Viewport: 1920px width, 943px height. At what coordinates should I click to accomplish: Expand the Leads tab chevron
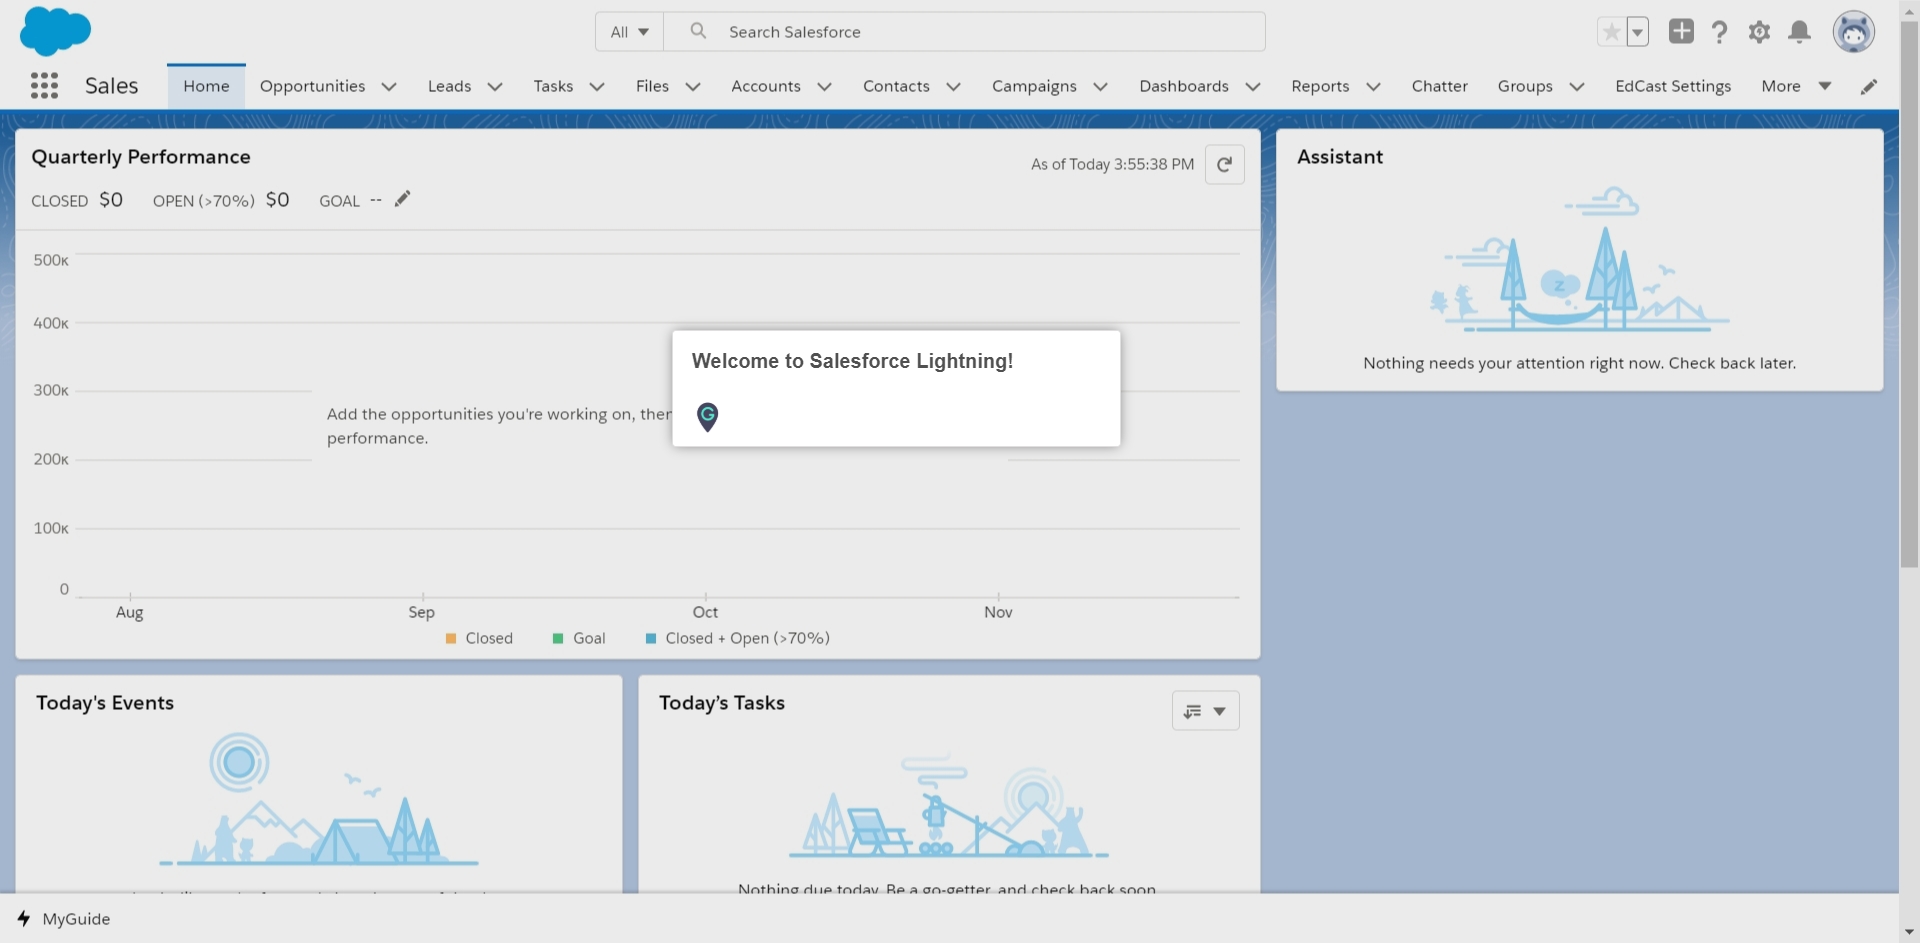494,87
